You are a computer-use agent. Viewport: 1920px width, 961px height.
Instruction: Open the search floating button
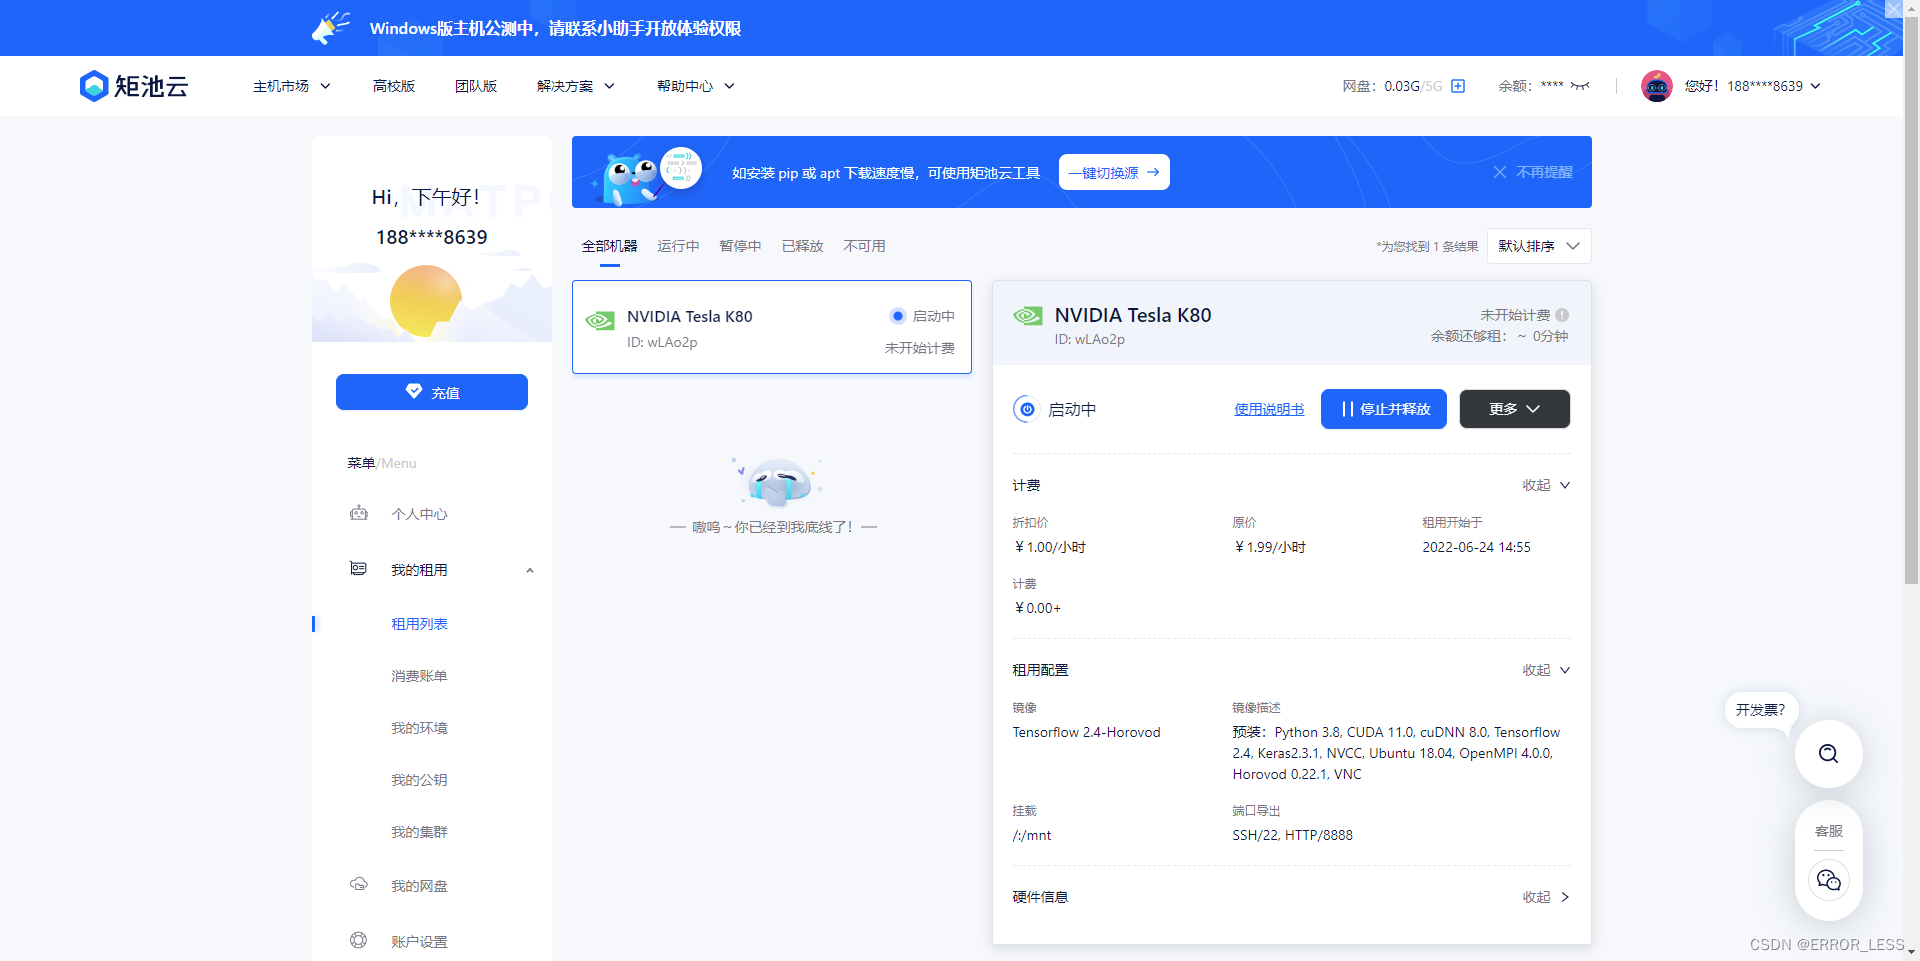1828,754
